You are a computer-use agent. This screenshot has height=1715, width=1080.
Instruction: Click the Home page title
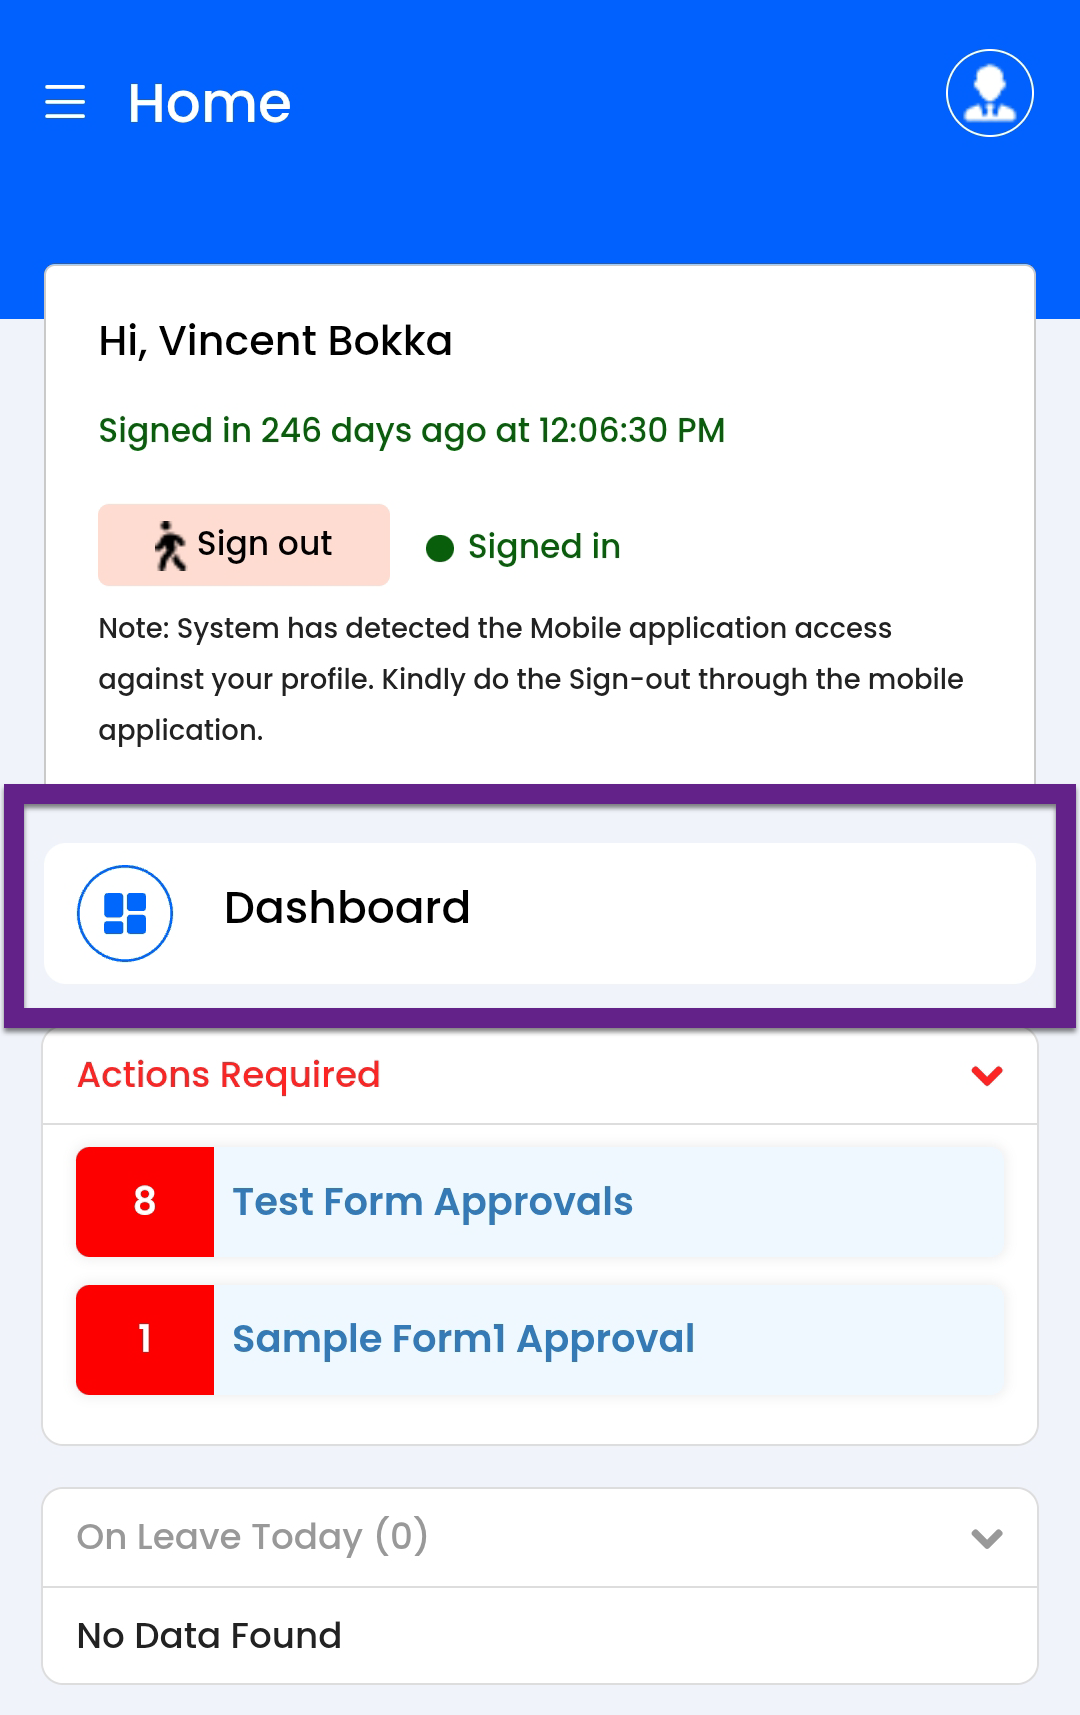click(x=210, y=103)
